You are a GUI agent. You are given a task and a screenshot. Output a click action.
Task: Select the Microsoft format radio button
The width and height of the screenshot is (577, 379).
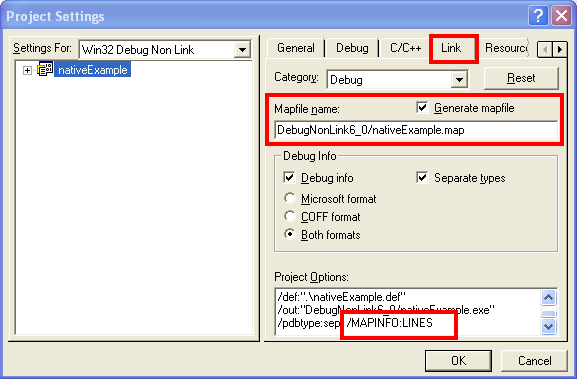pyautogui.click(x=290, y=199)
